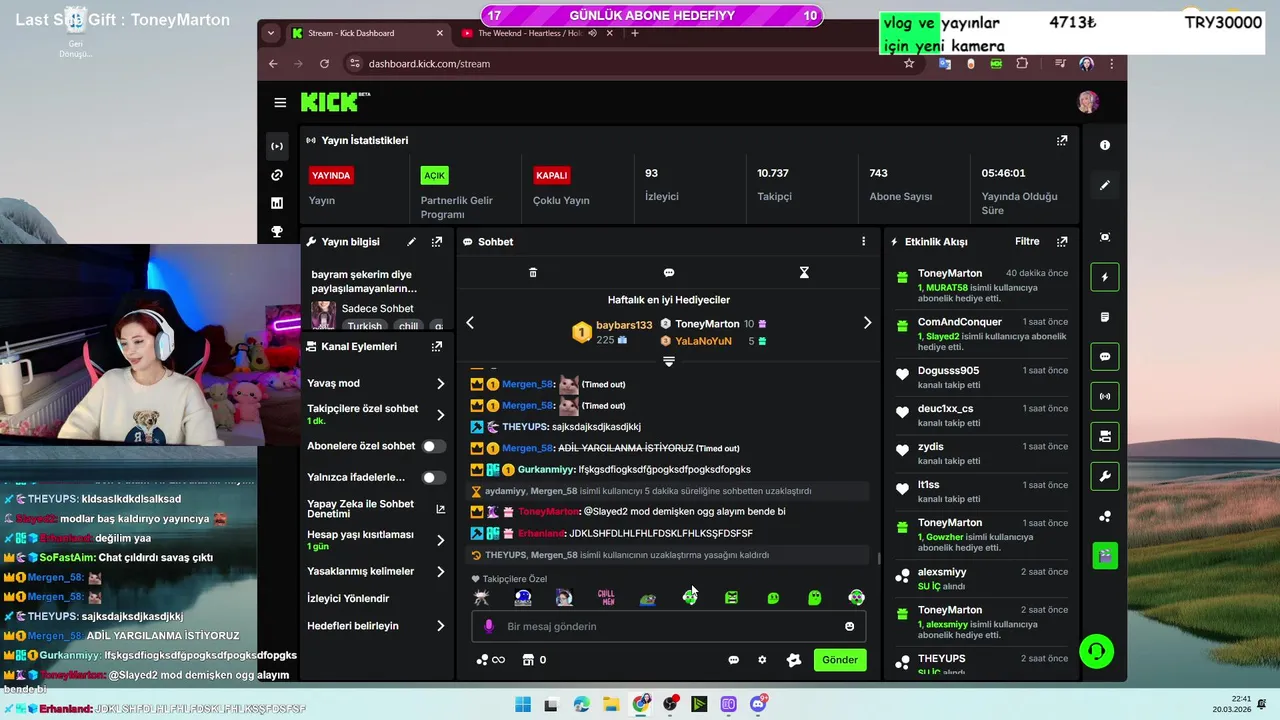Screen dimensions: 1280x720
Task: Open the trophy icon in left sidebar
Action: (x=277, y=232)
